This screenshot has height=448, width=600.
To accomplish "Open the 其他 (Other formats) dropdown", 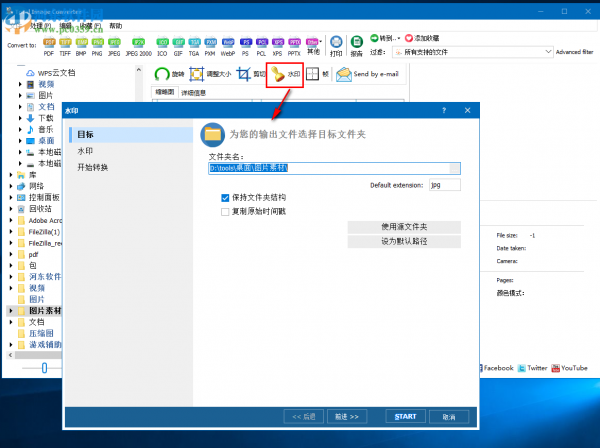I will tap(313, 46).
